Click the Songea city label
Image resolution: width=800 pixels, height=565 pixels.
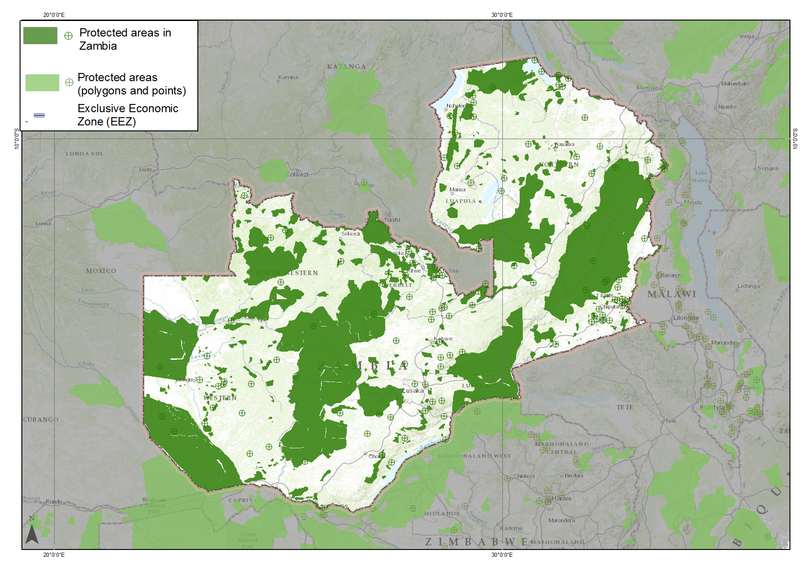[x=768, y=168]
